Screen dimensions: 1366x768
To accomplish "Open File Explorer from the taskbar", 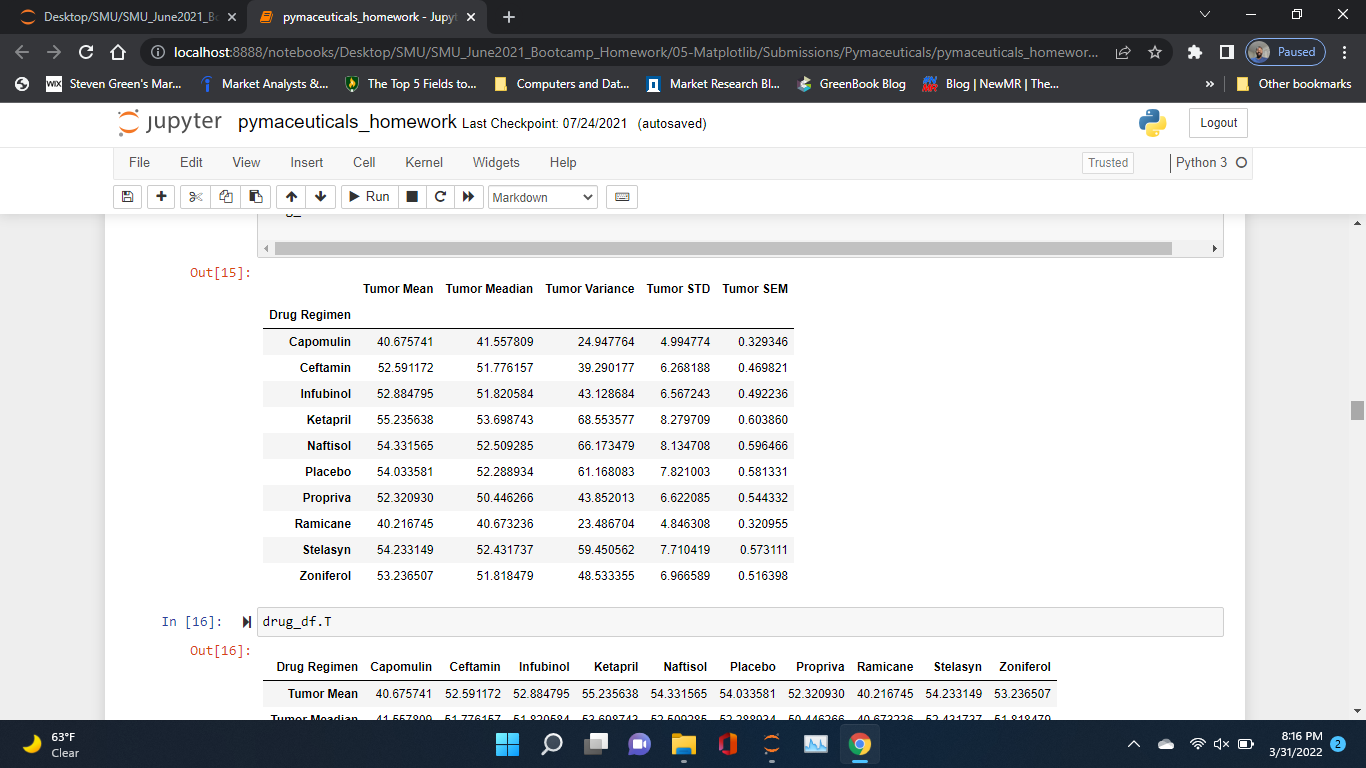I will [683, 744].
